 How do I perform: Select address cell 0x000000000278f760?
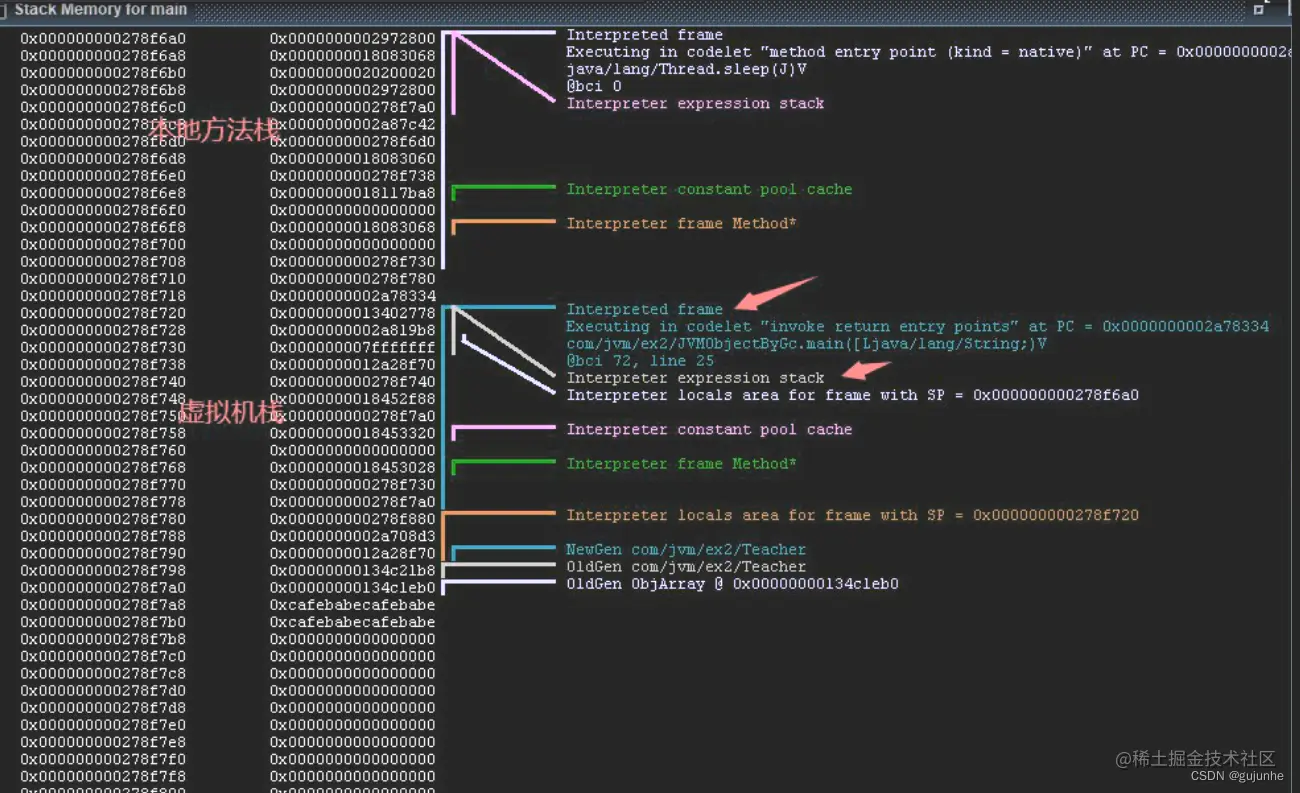pyautogui.click(x=103, y=450)
